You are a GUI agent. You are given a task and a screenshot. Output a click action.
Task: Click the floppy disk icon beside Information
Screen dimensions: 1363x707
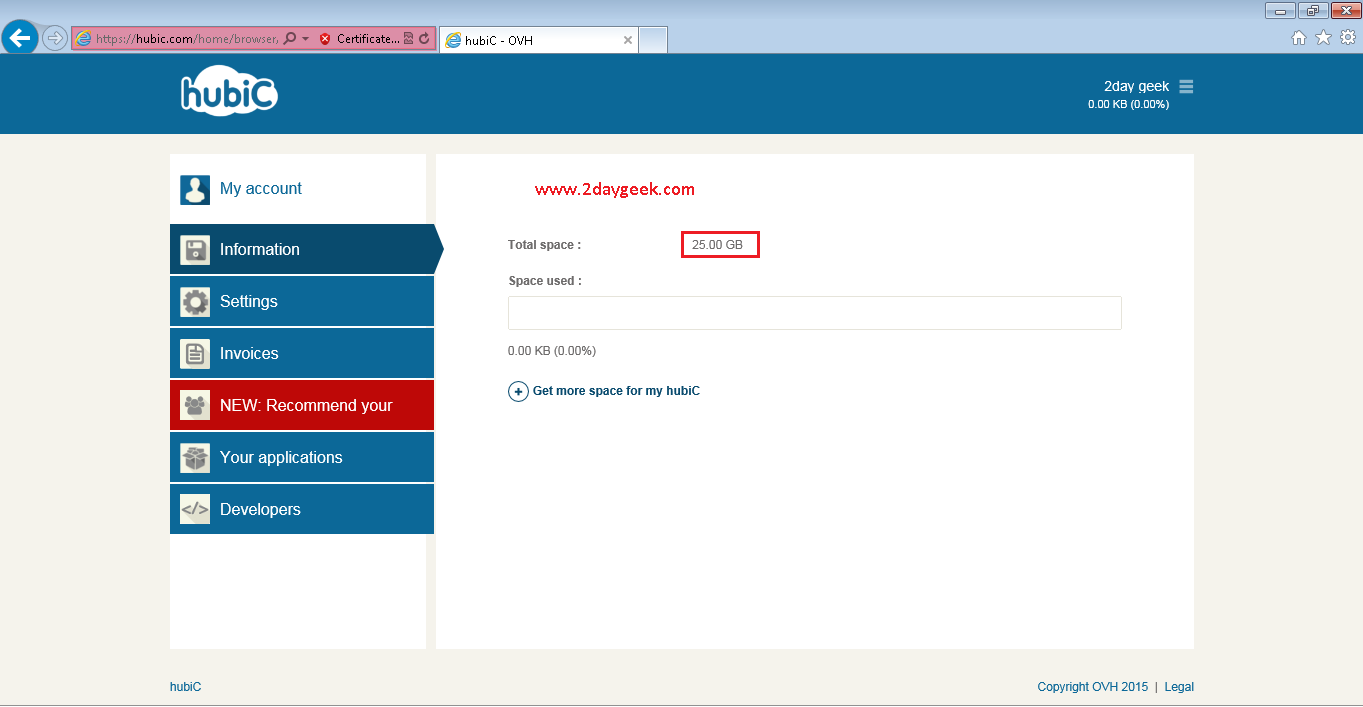click(x=195, y=250)
